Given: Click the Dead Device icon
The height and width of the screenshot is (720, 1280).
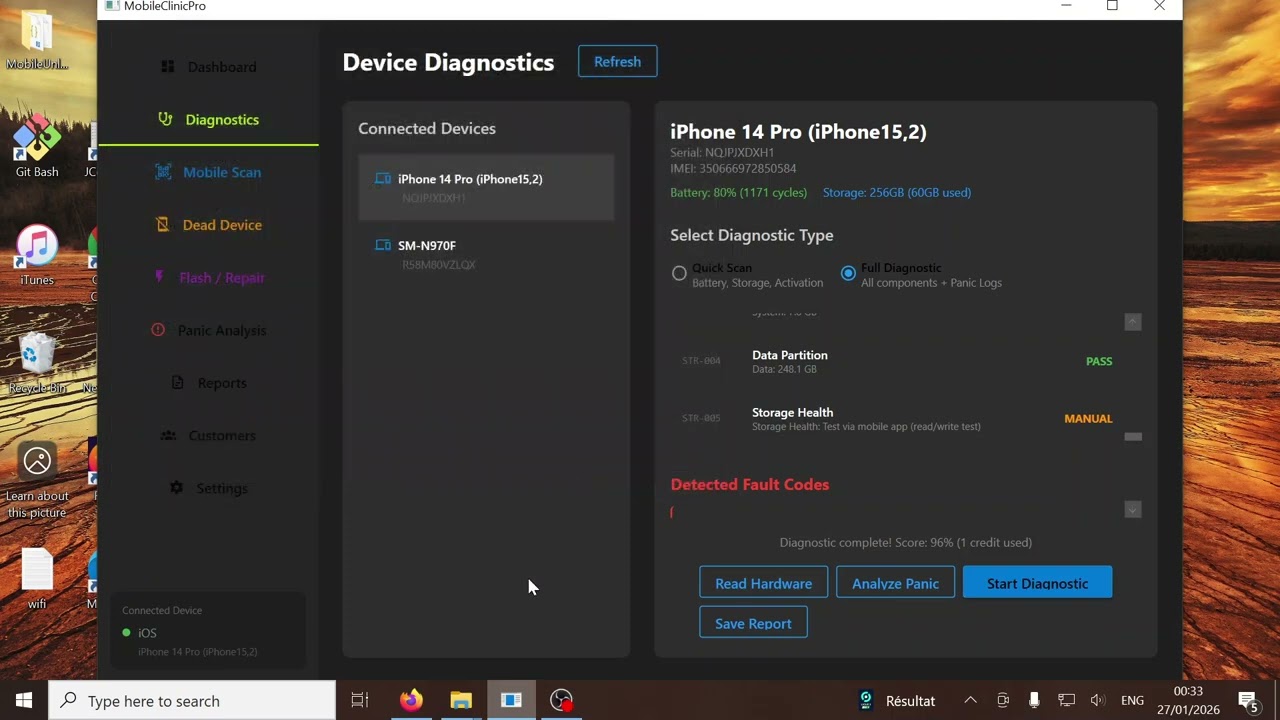Looking at the screenshot, I should click(163, 225).
